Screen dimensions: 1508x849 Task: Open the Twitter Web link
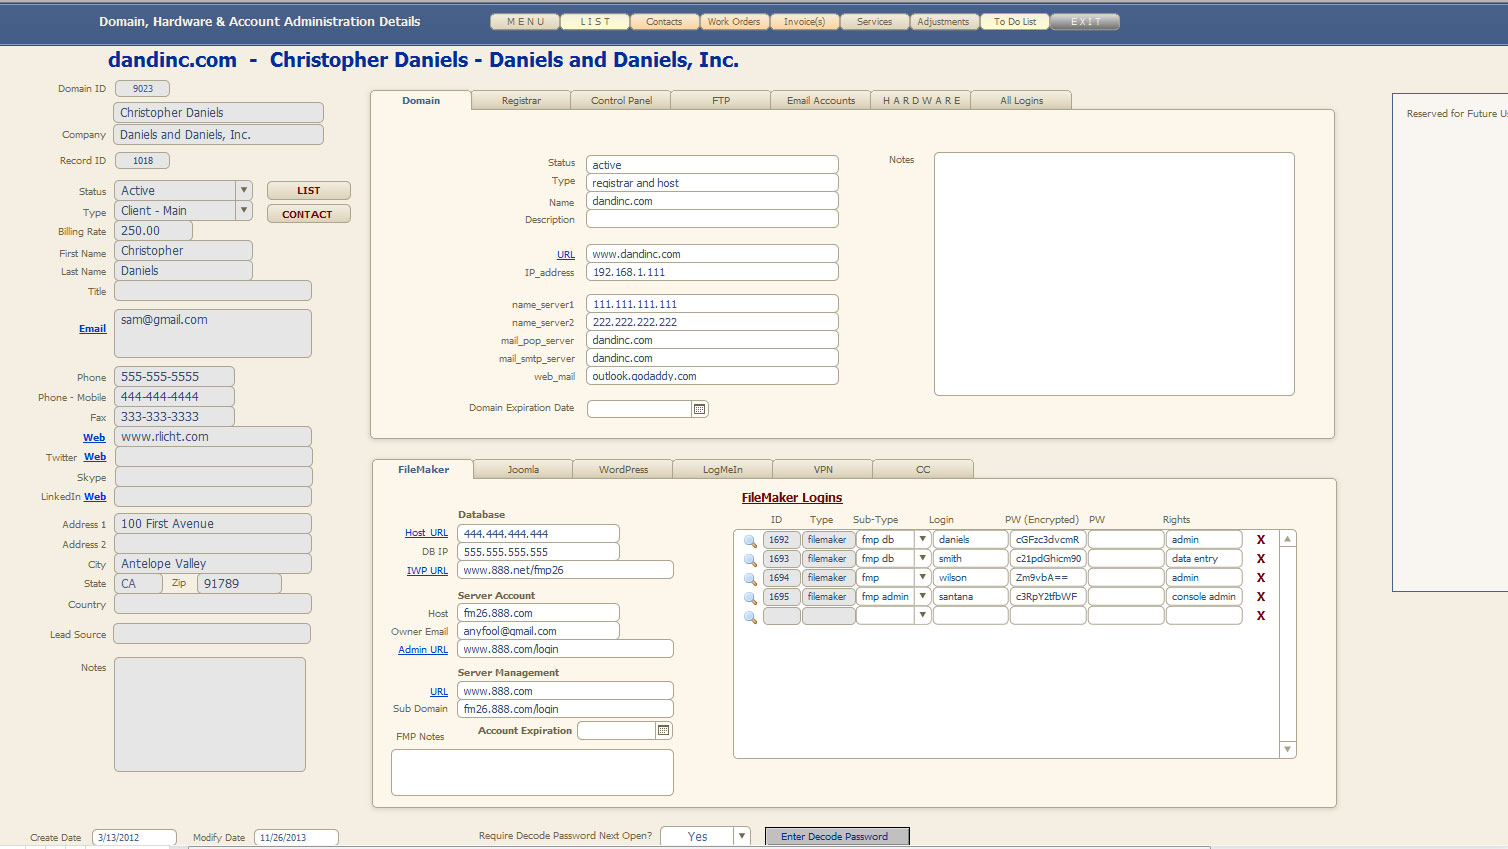pyautogui.click(x=95, y=457)
